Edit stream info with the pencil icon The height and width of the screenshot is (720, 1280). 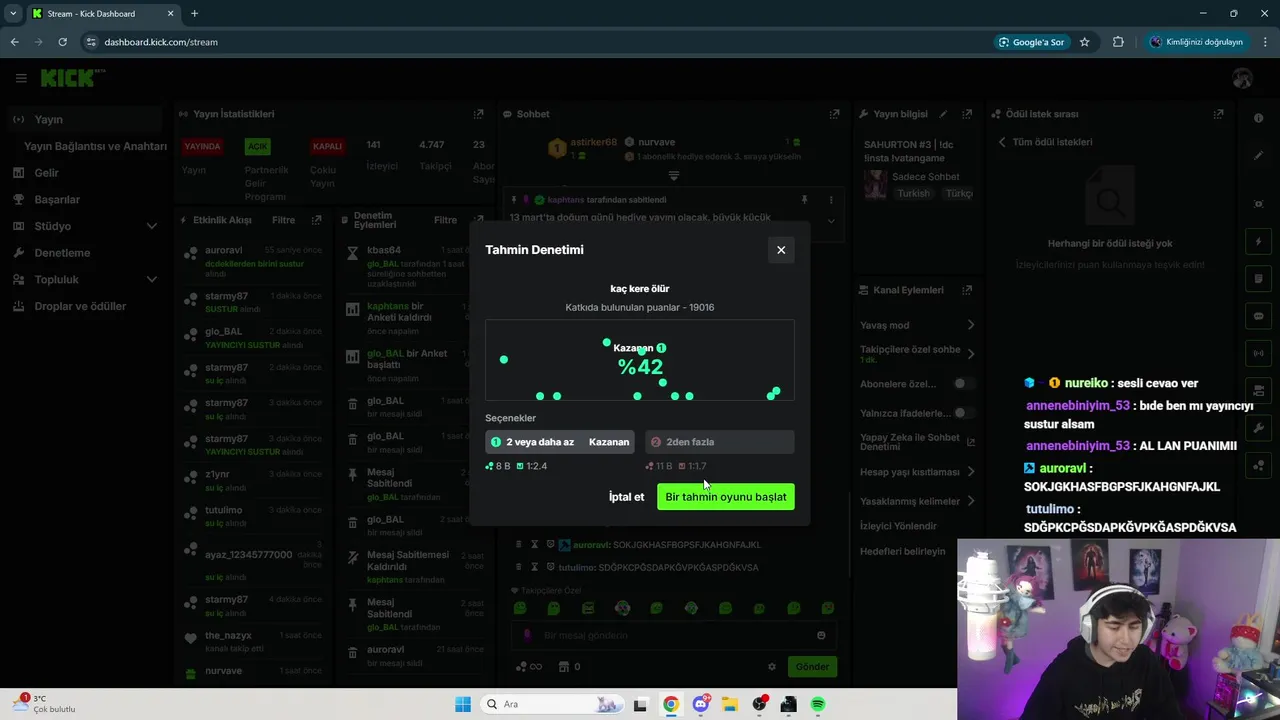point(943,114)
